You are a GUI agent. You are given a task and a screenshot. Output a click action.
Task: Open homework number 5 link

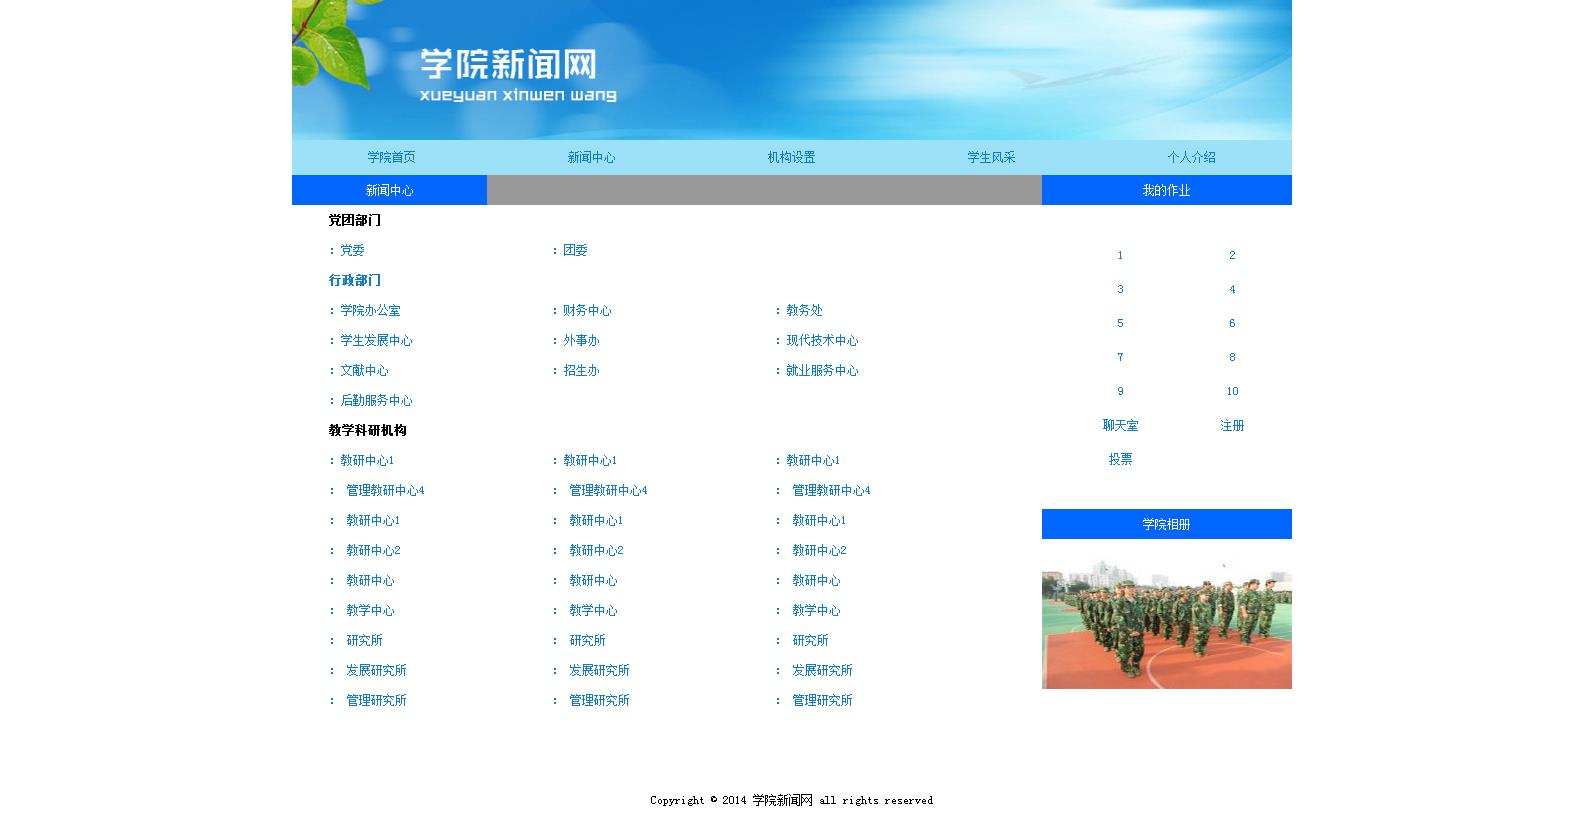tap(1120, 323)
